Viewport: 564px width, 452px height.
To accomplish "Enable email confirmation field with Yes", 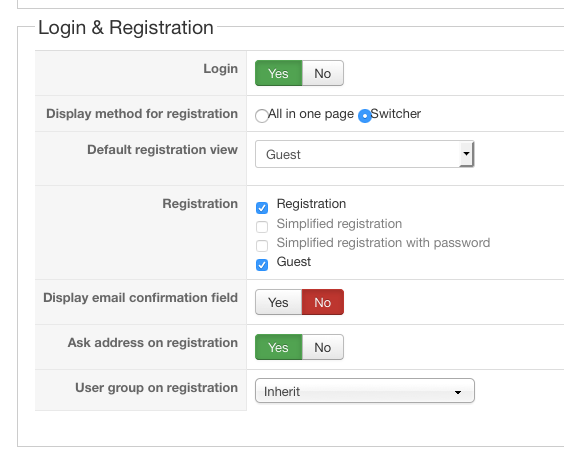I will [278, 302].
